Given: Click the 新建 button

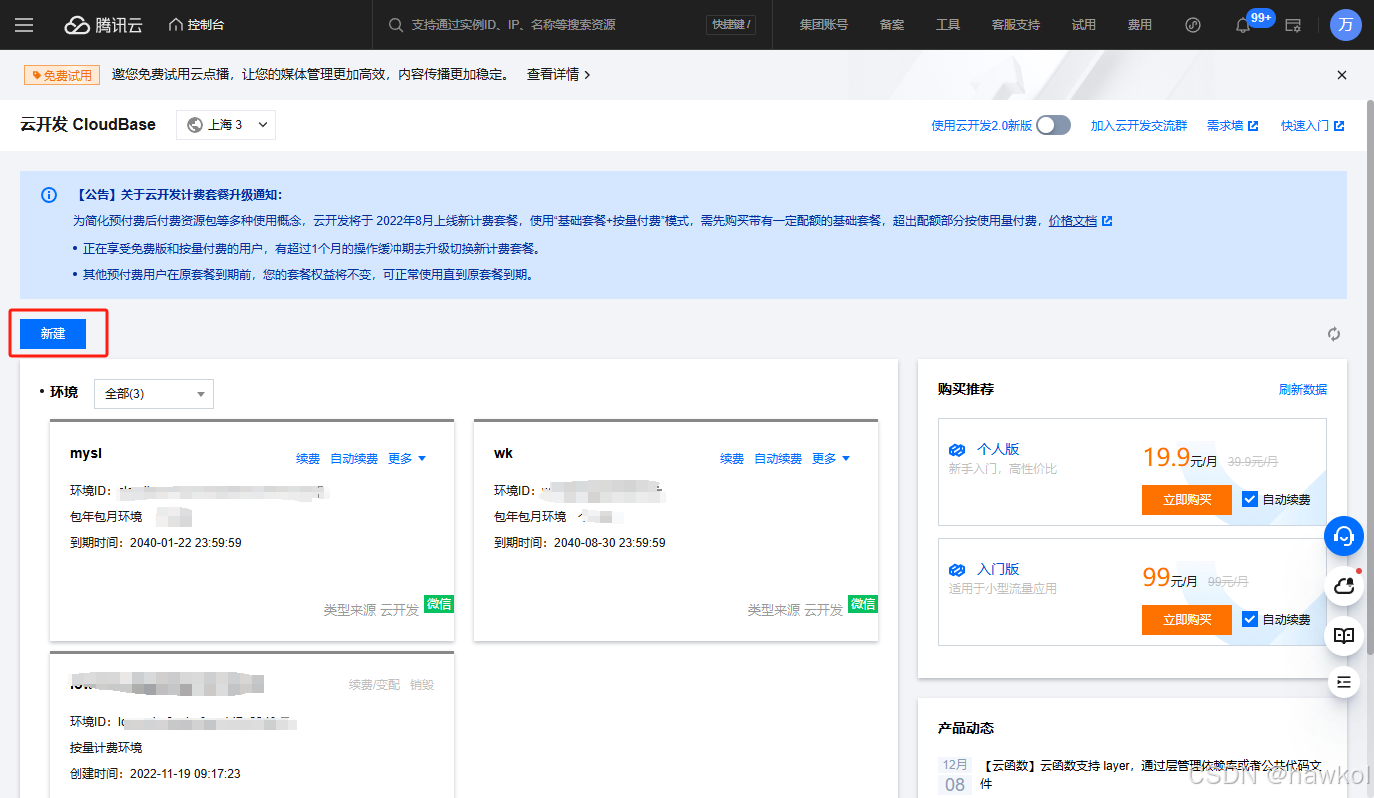Looking at the screenshot, I should (x=53, y=334).
